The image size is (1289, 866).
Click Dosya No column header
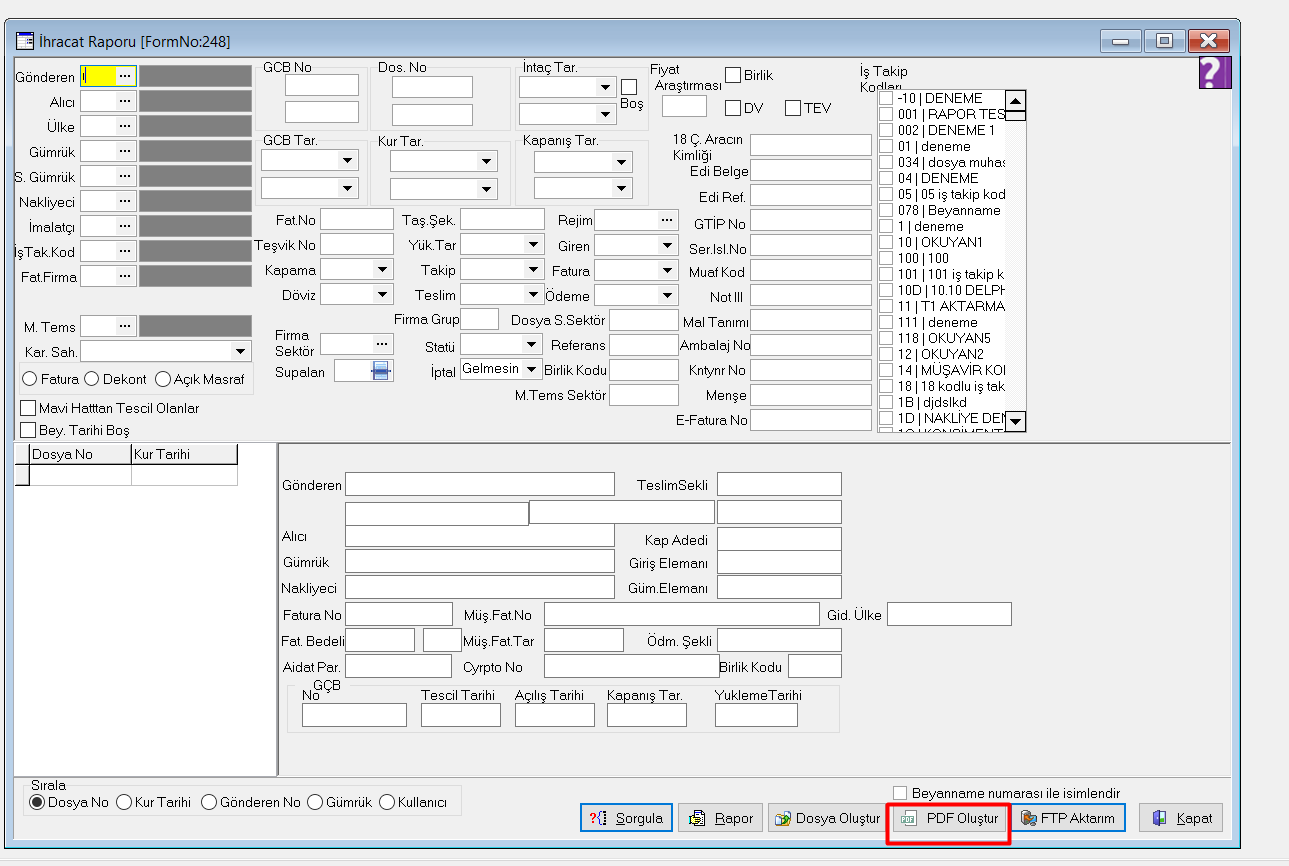(x=80, y=454)
